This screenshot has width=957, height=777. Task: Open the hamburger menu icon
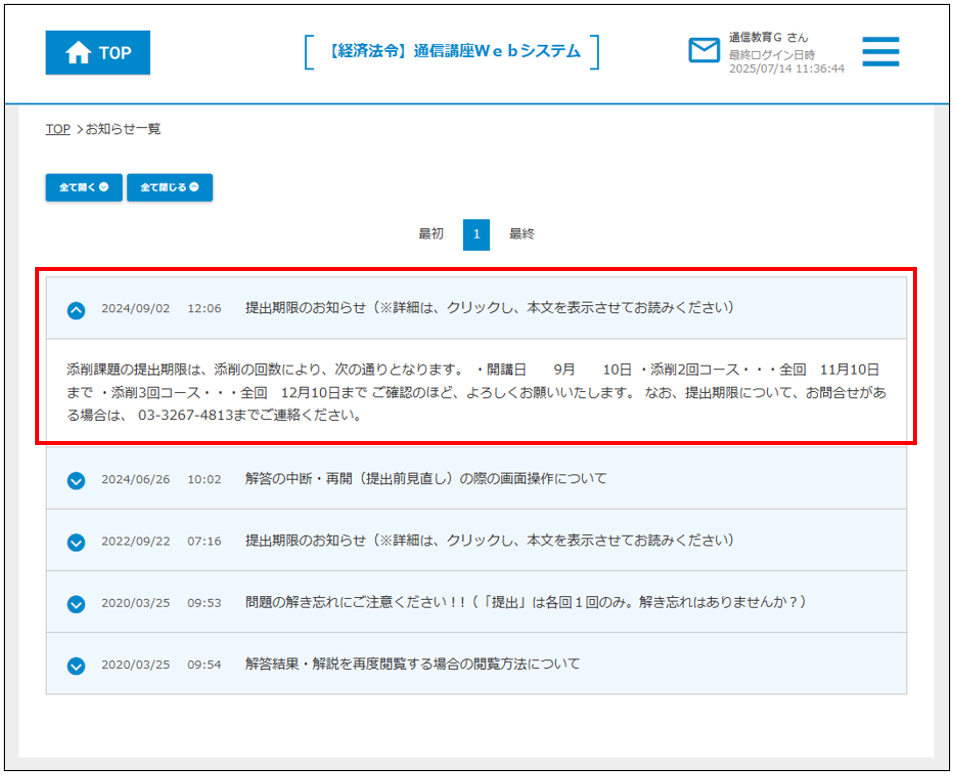[880, 51]
